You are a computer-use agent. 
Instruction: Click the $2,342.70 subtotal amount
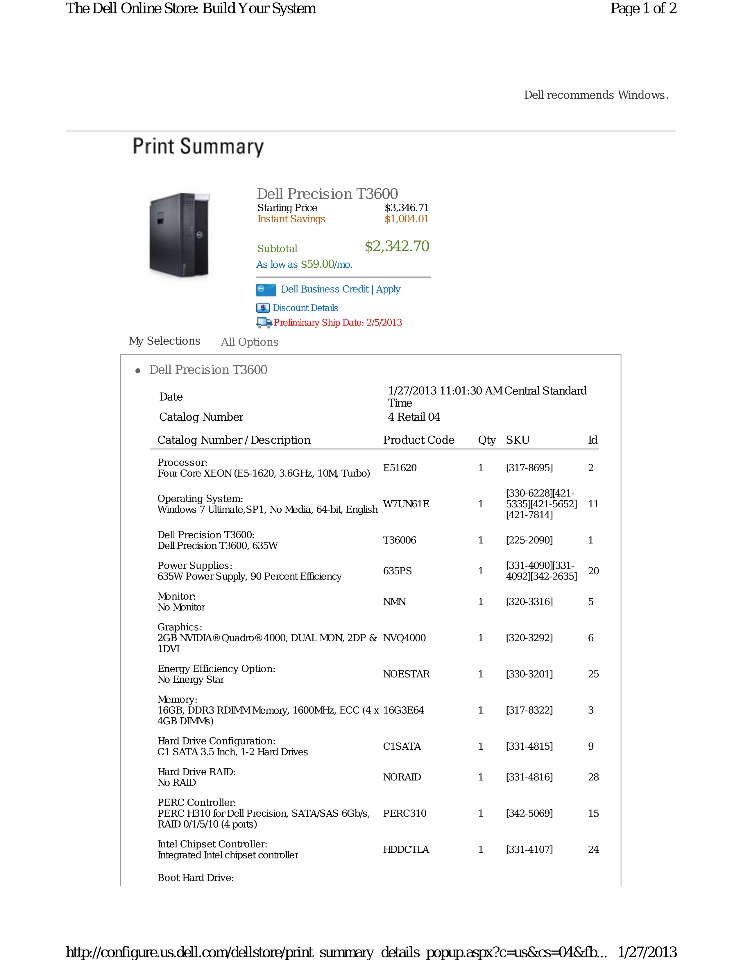point(397,246)
